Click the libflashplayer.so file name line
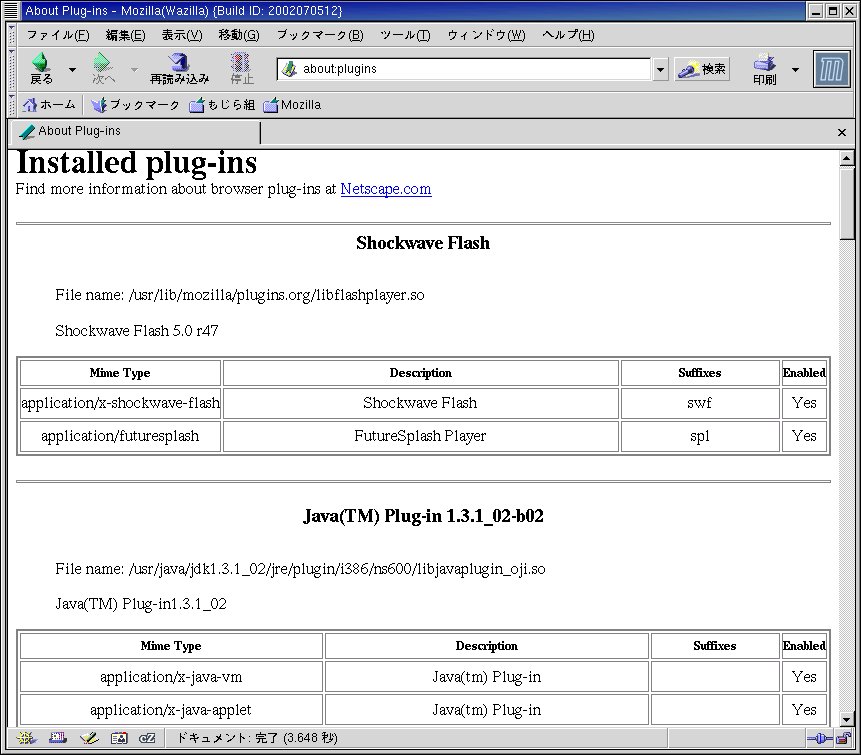The image size is (861, 755). tap(240, 295)
